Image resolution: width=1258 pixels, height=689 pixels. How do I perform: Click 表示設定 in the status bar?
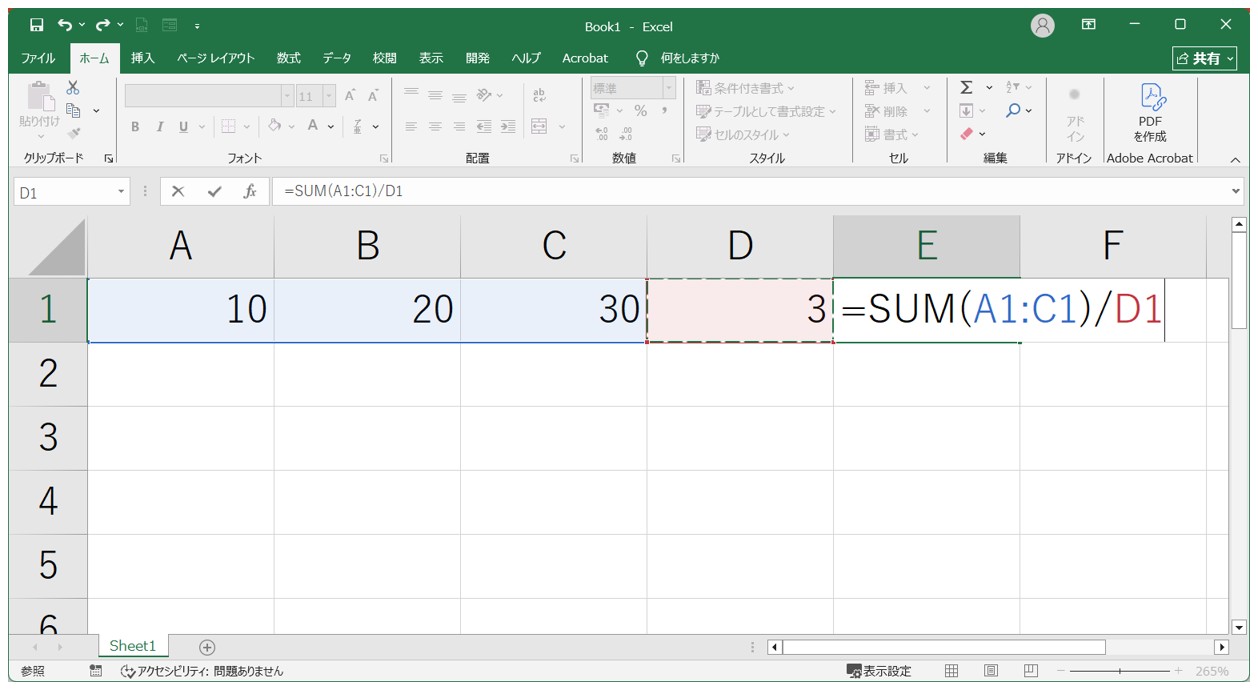[x=879, y=671]
